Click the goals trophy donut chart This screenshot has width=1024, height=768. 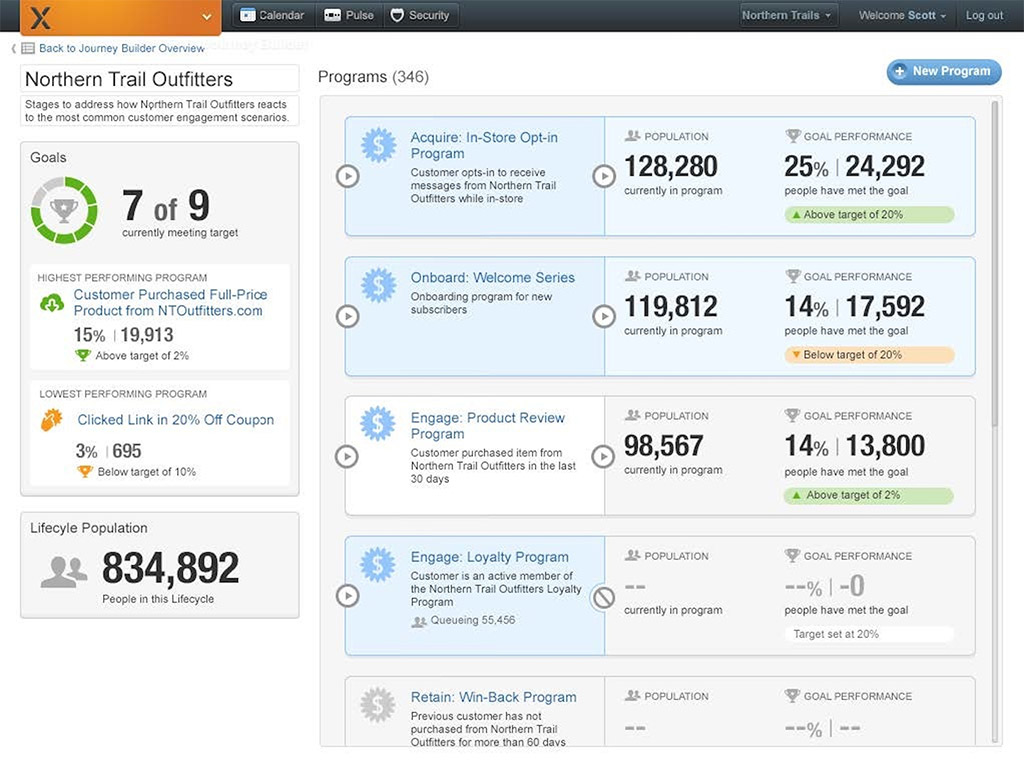(64, 210)
